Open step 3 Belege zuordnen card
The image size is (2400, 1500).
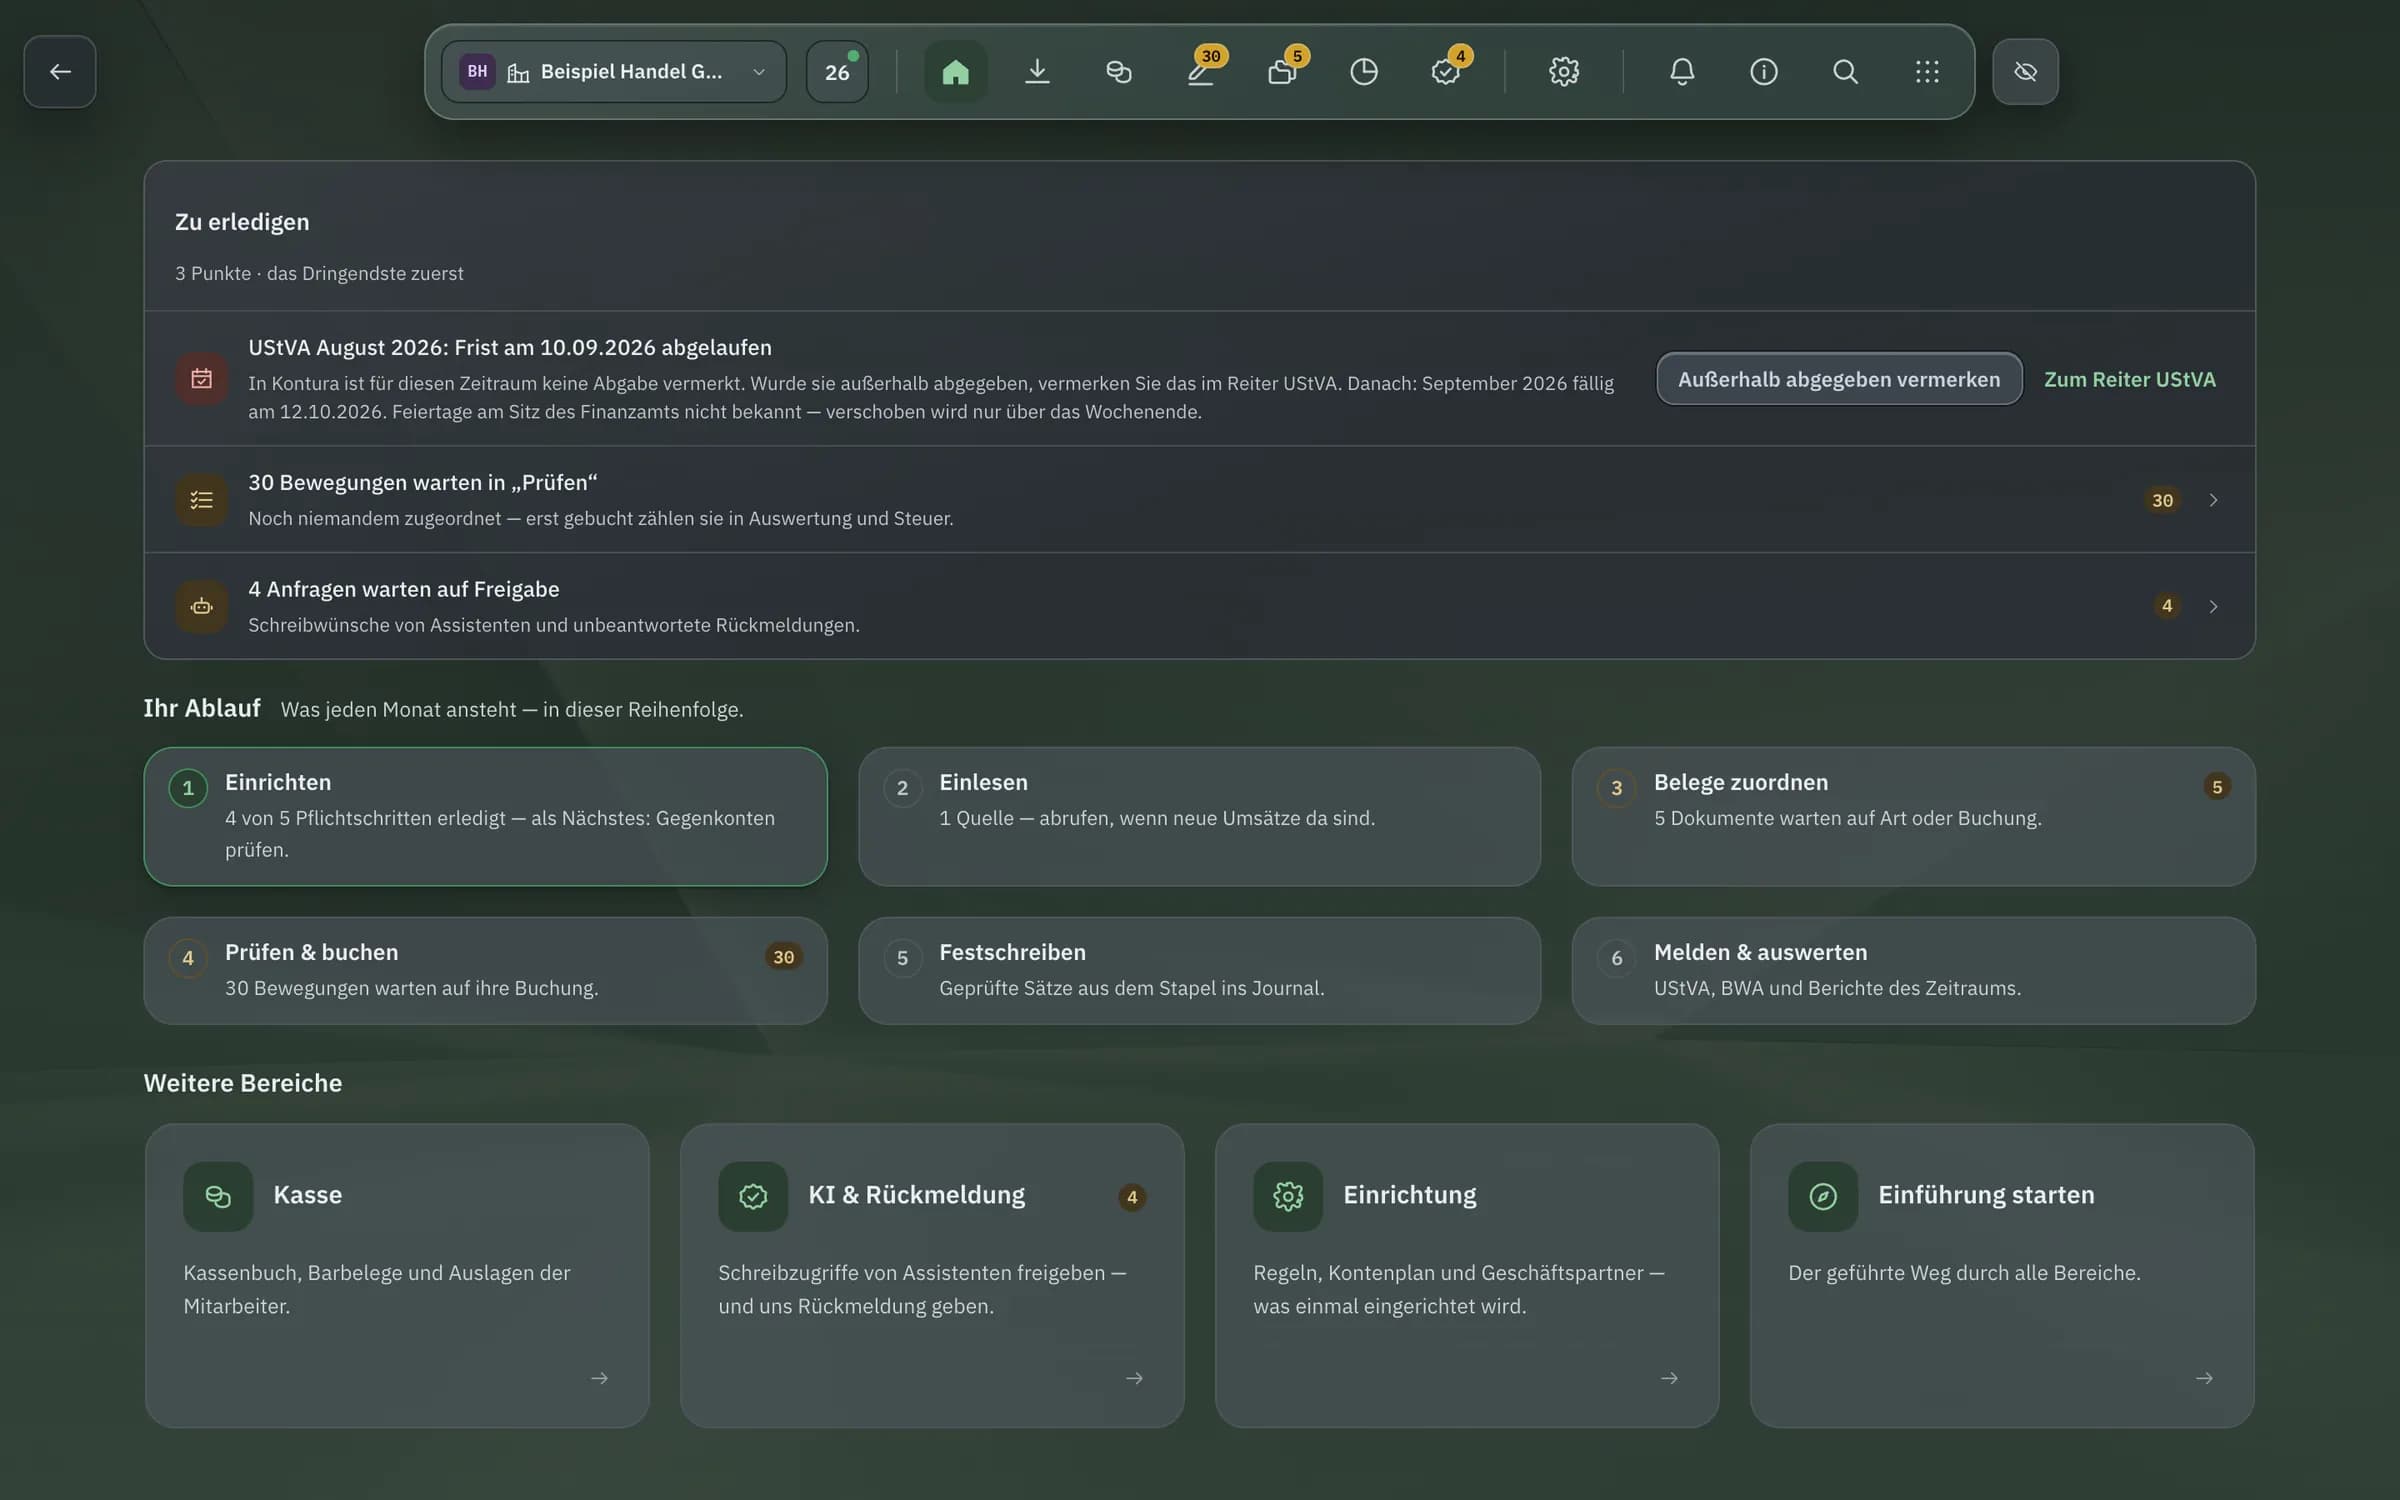click(x=1913, y=816)
